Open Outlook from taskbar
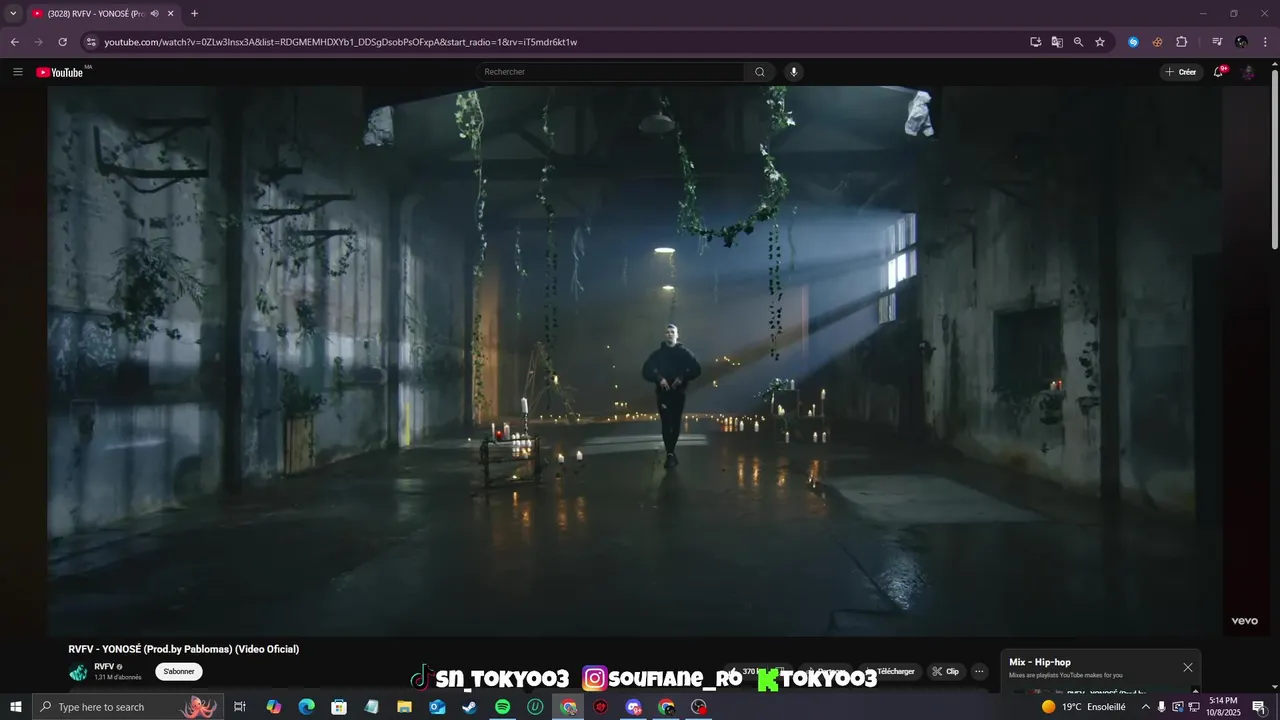This screenshot has width=1280, height=720. (x=437, y=707)
